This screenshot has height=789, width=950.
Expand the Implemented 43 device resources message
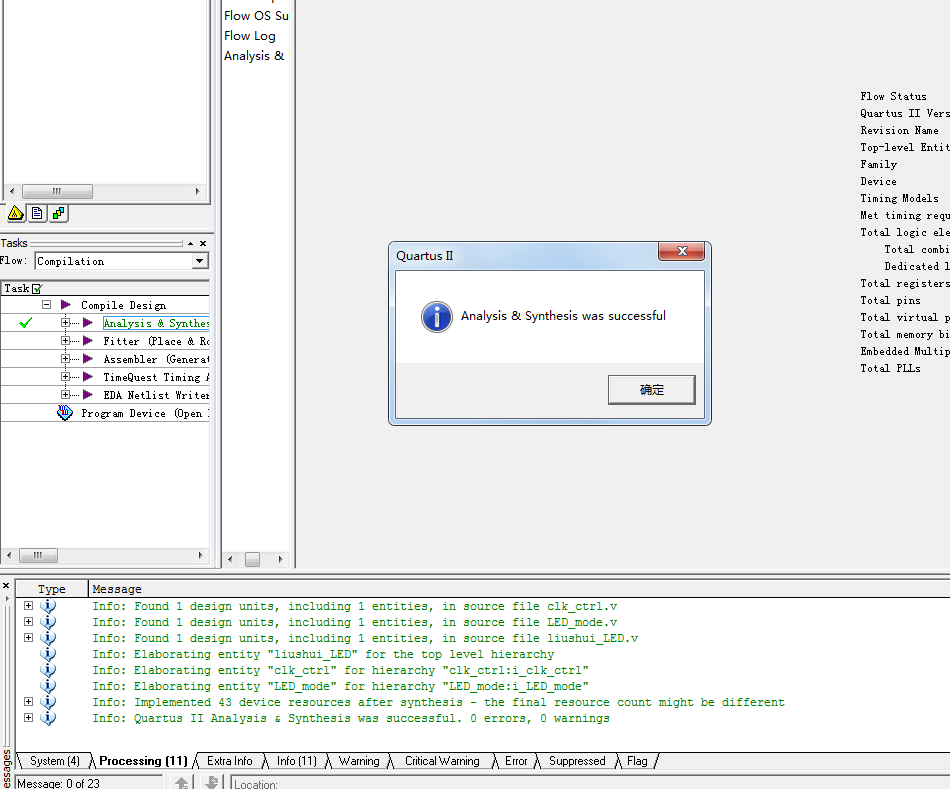click(28, 701)
